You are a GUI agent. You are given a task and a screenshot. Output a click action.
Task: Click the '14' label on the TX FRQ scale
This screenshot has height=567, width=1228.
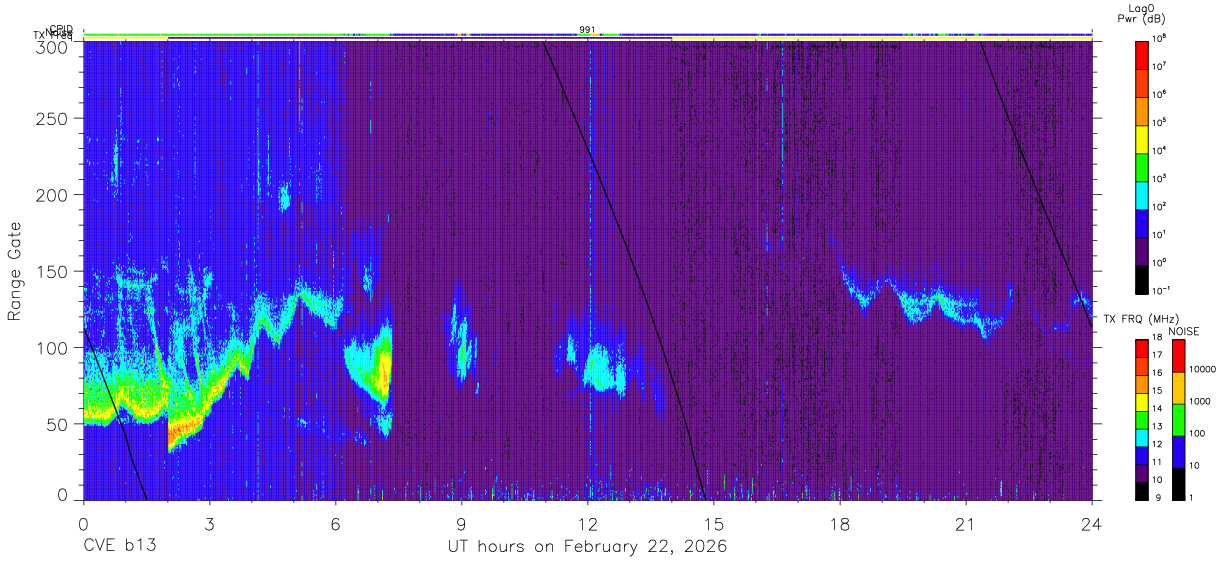click(1157, 409)
